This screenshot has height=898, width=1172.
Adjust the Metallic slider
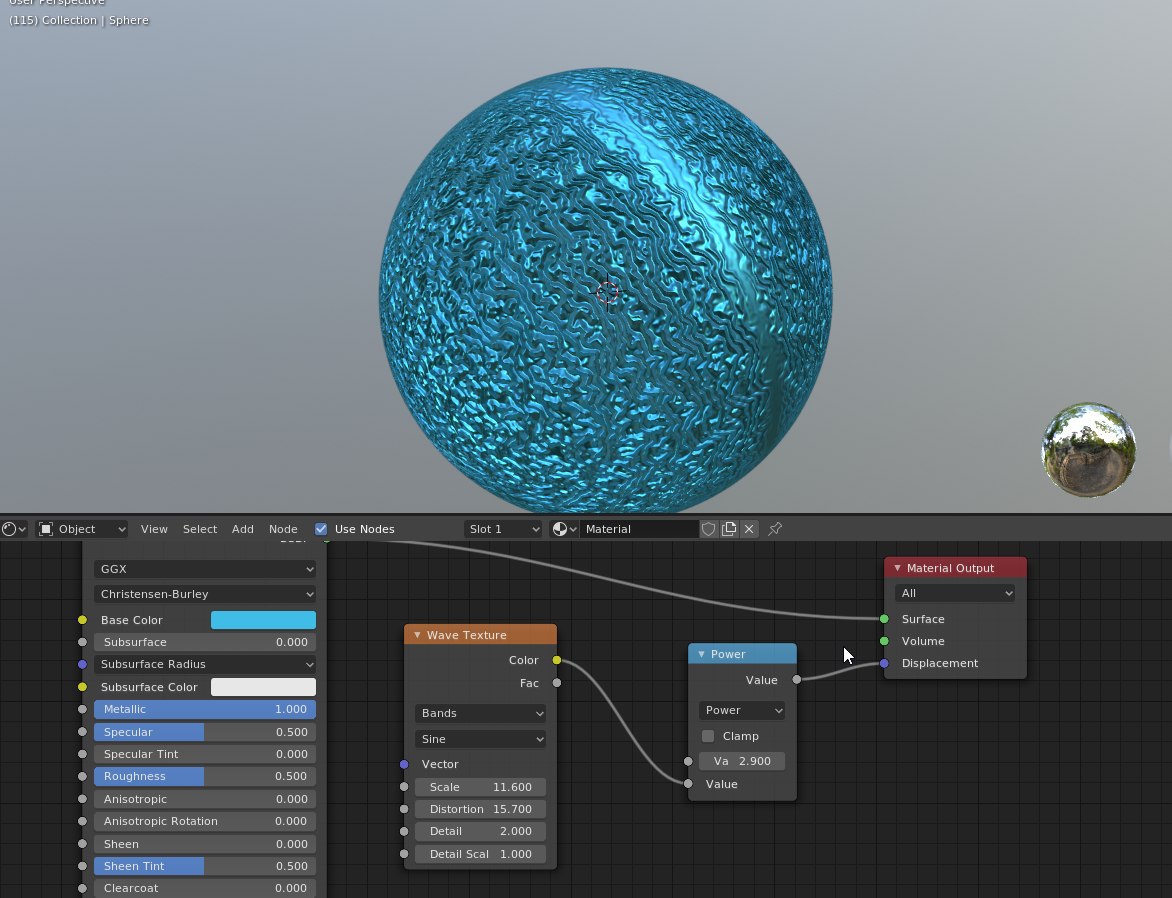205,709
